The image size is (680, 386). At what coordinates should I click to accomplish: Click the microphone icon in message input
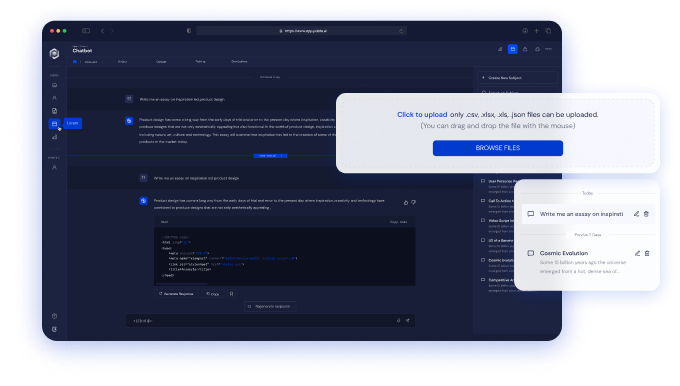(x=399, y=321)
